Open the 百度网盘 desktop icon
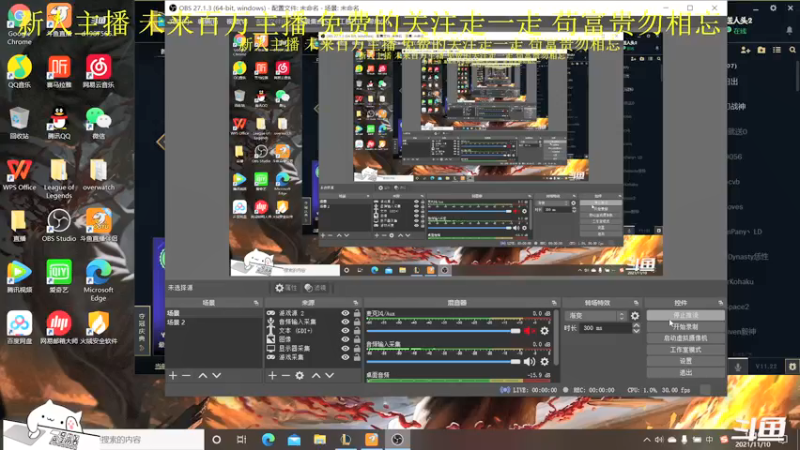The height and width of the screenshot is (450, 800). 19,327
